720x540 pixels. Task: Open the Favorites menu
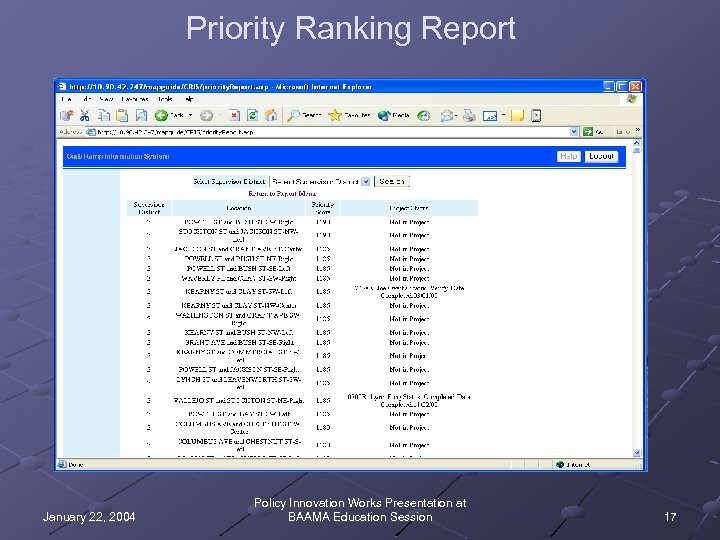click(135, 99)
